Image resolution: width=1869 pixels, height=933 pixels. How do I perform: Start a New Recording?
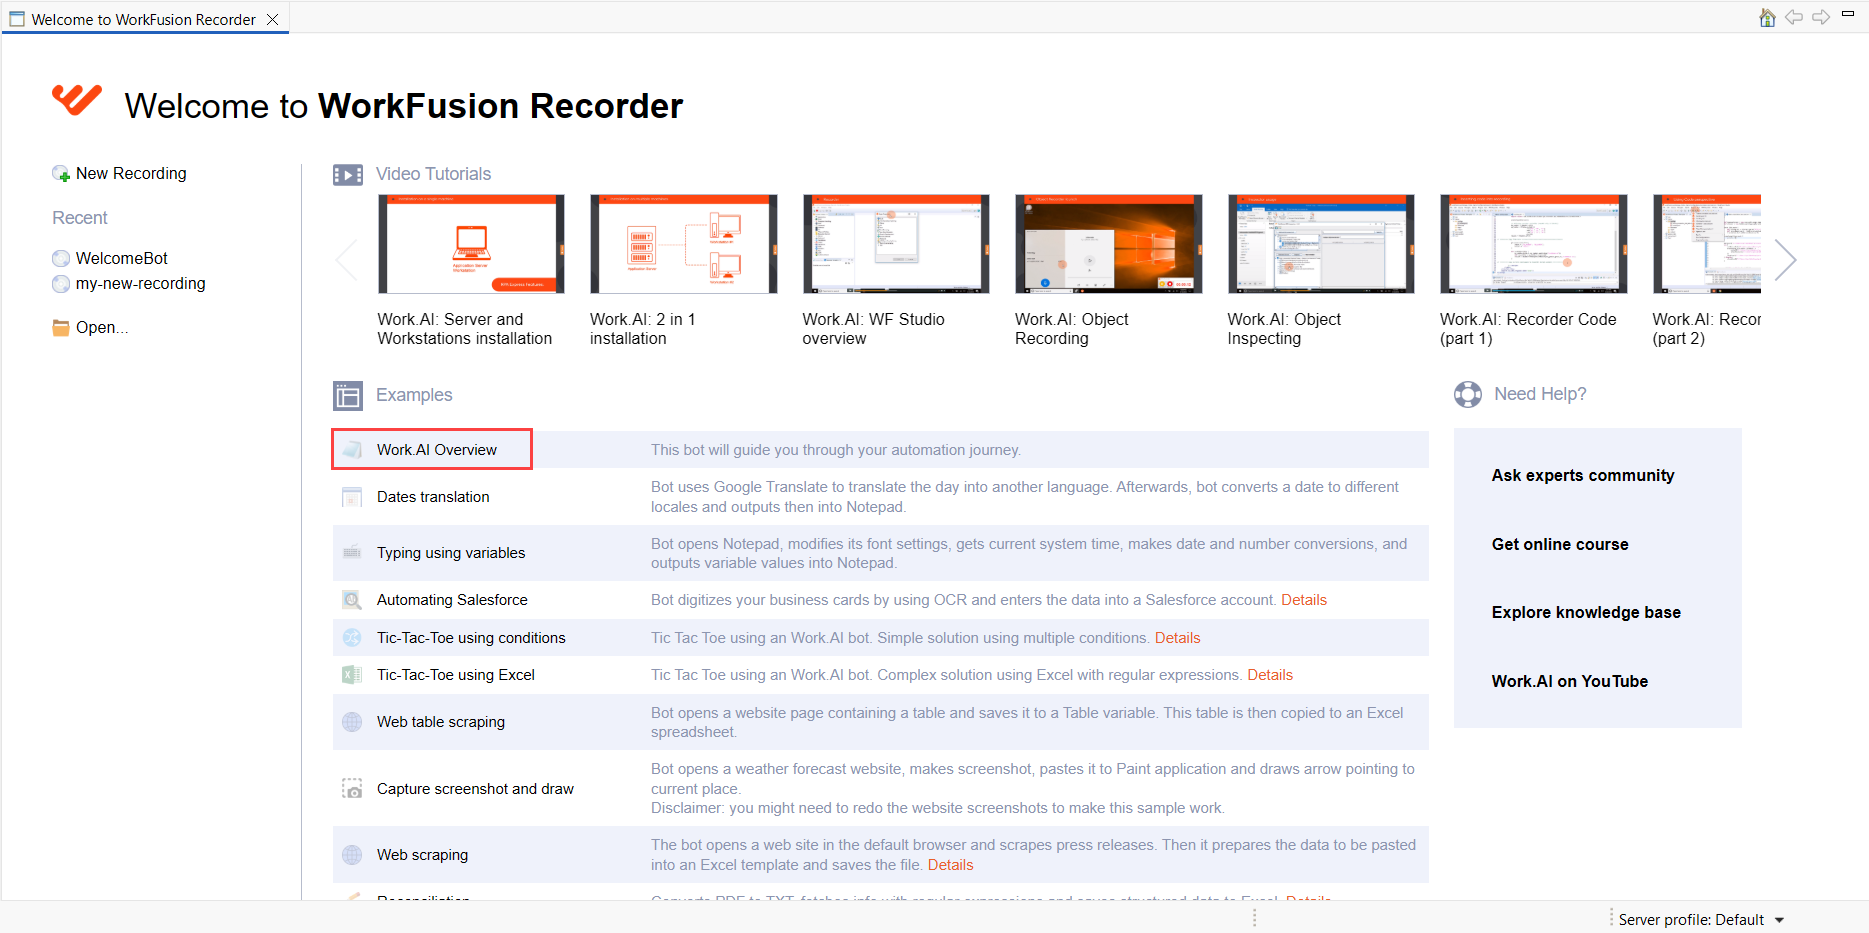131,174
